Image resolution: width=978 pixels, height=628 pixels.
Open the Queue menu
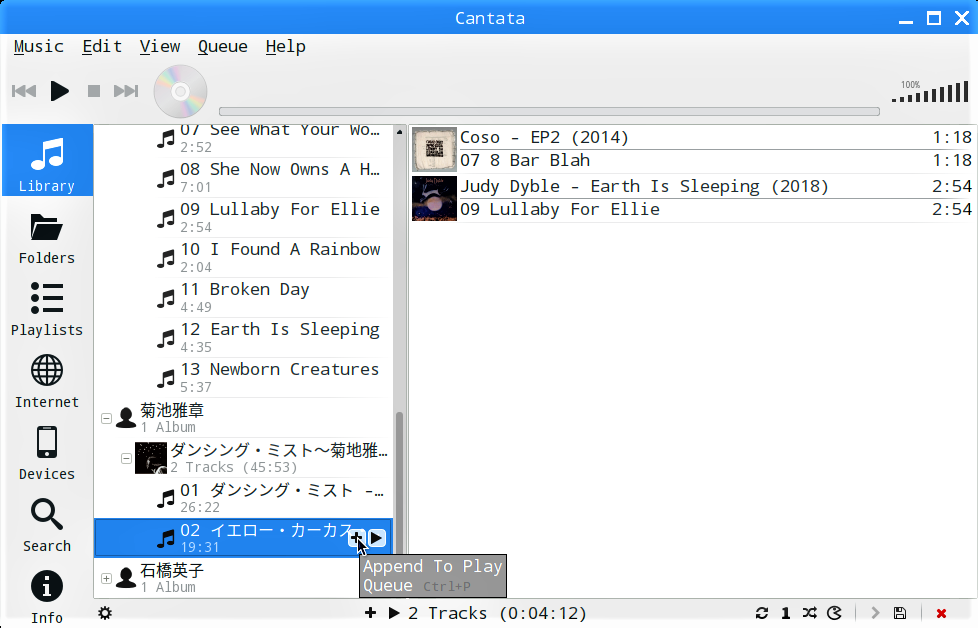pyautogui.click(x=223, y=47)
